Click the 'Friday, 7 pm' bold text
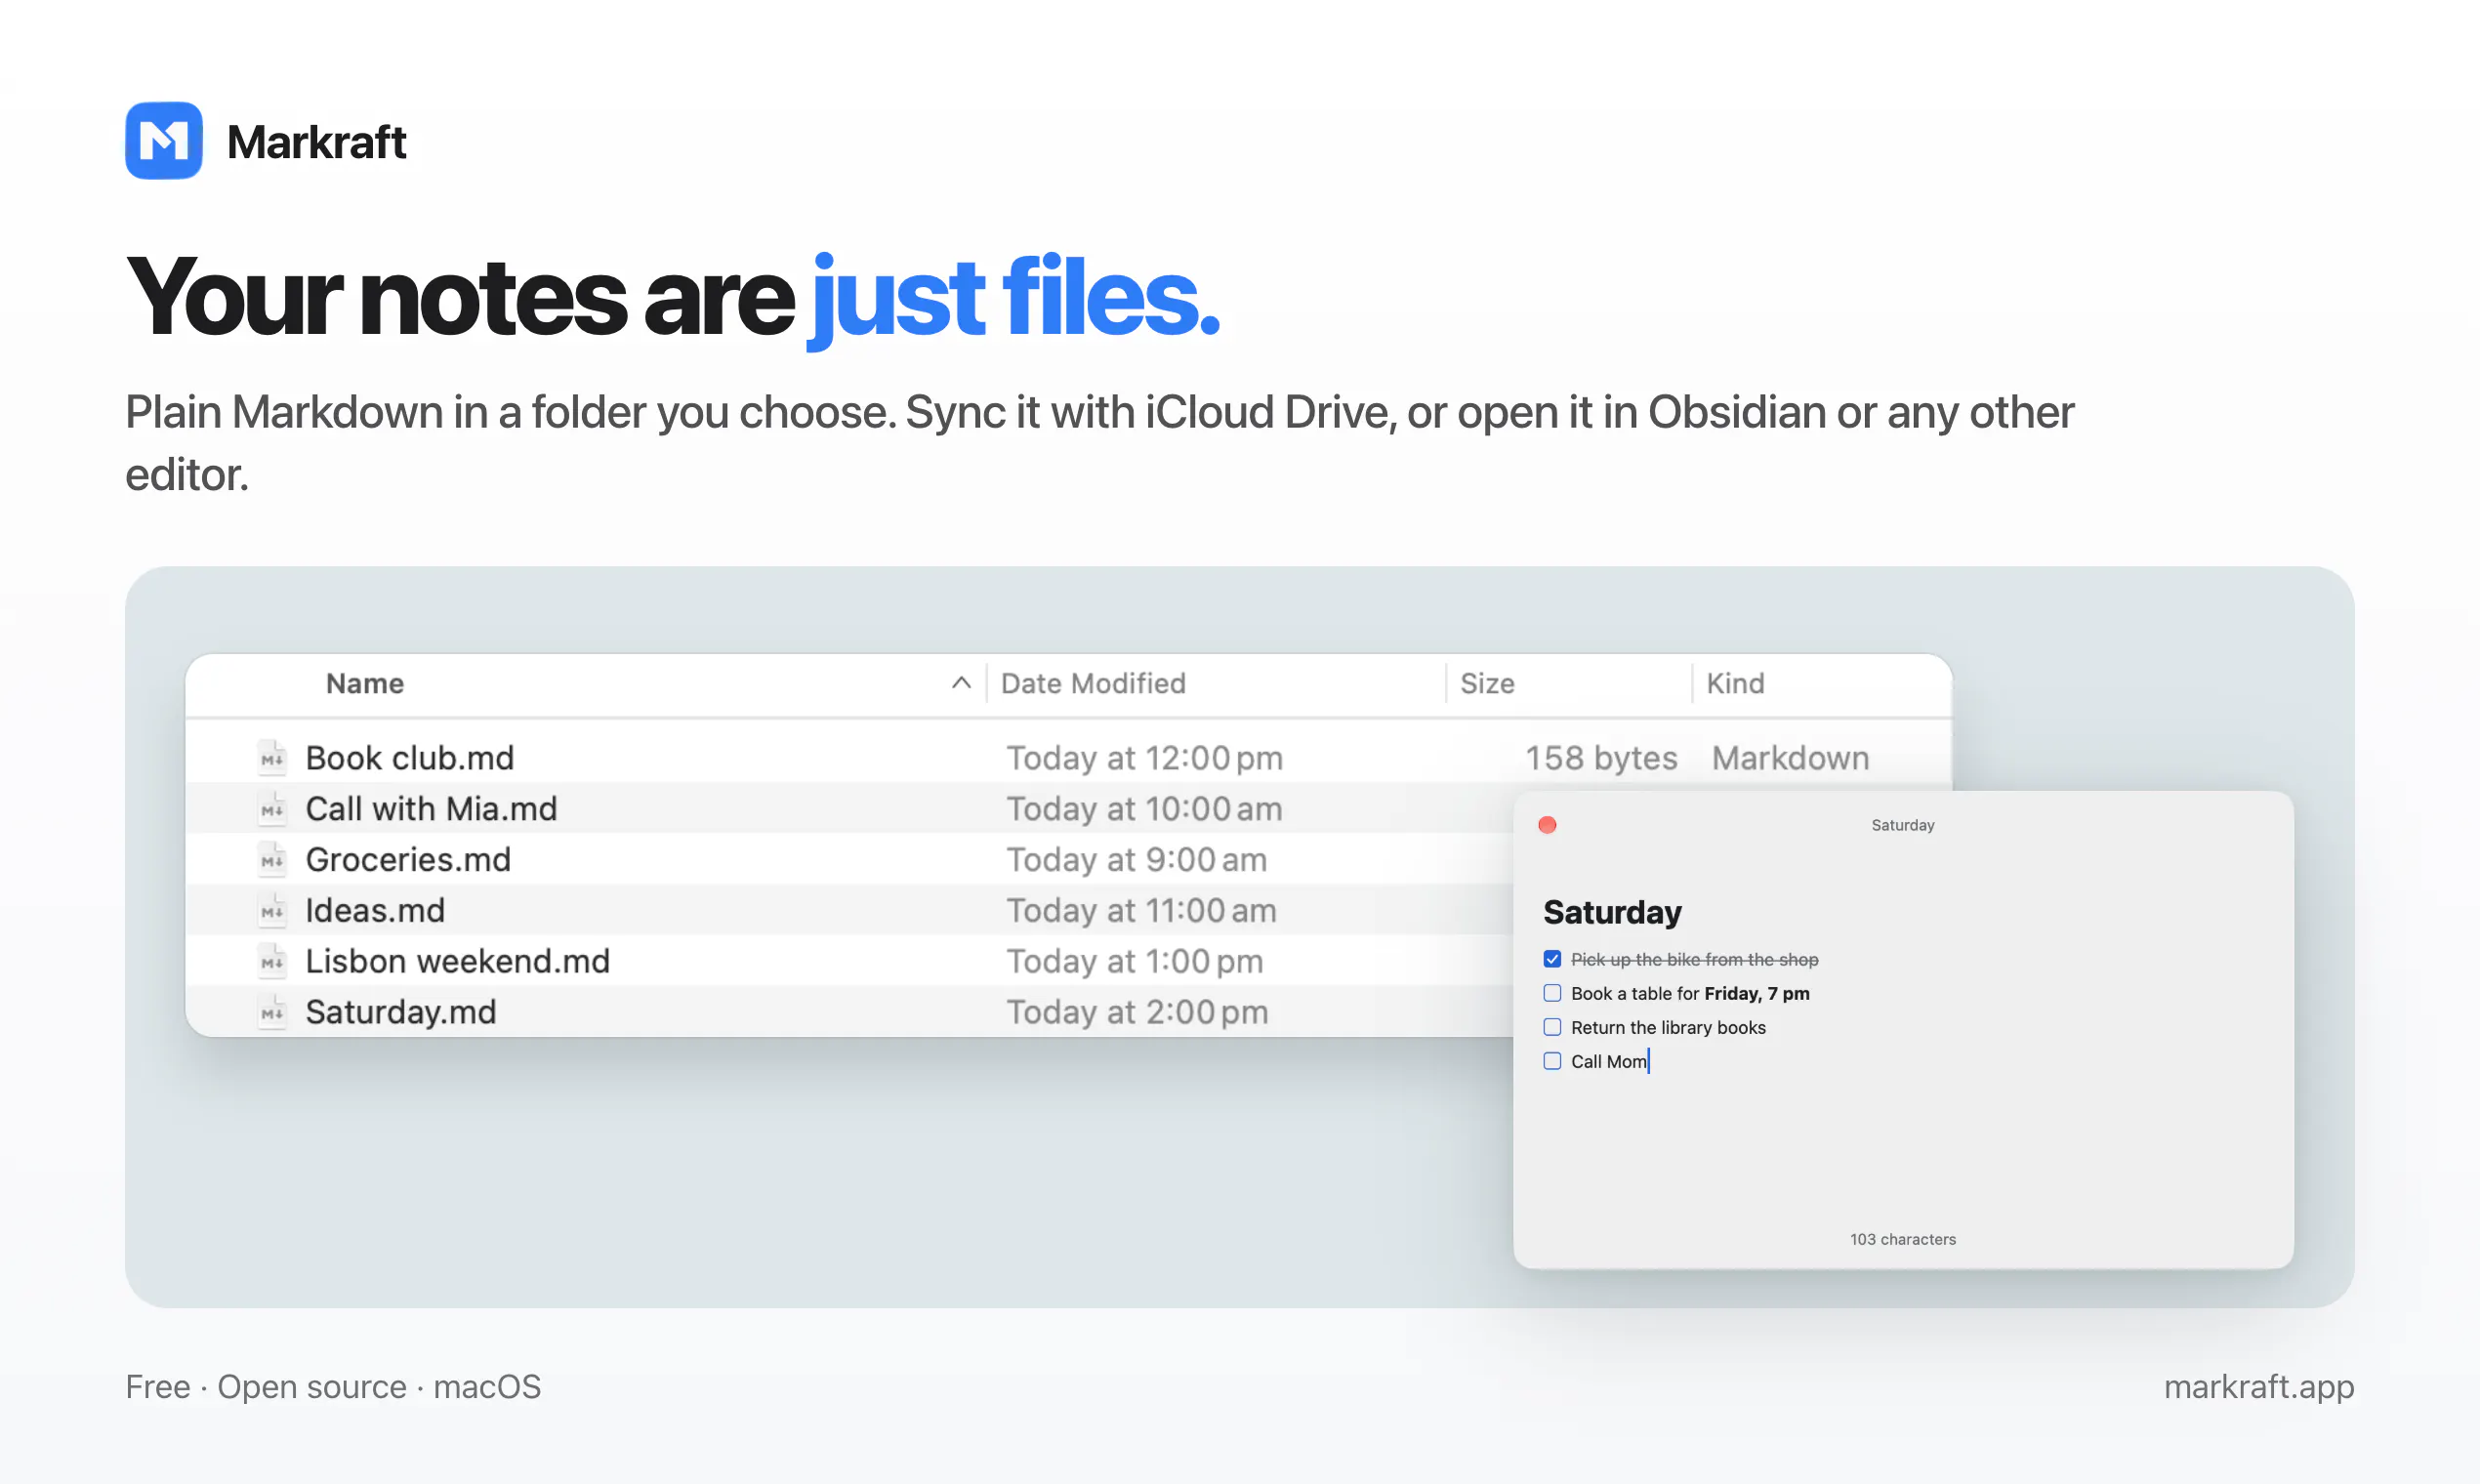Screen dimensions: 2480x1484 point(1757,993)
